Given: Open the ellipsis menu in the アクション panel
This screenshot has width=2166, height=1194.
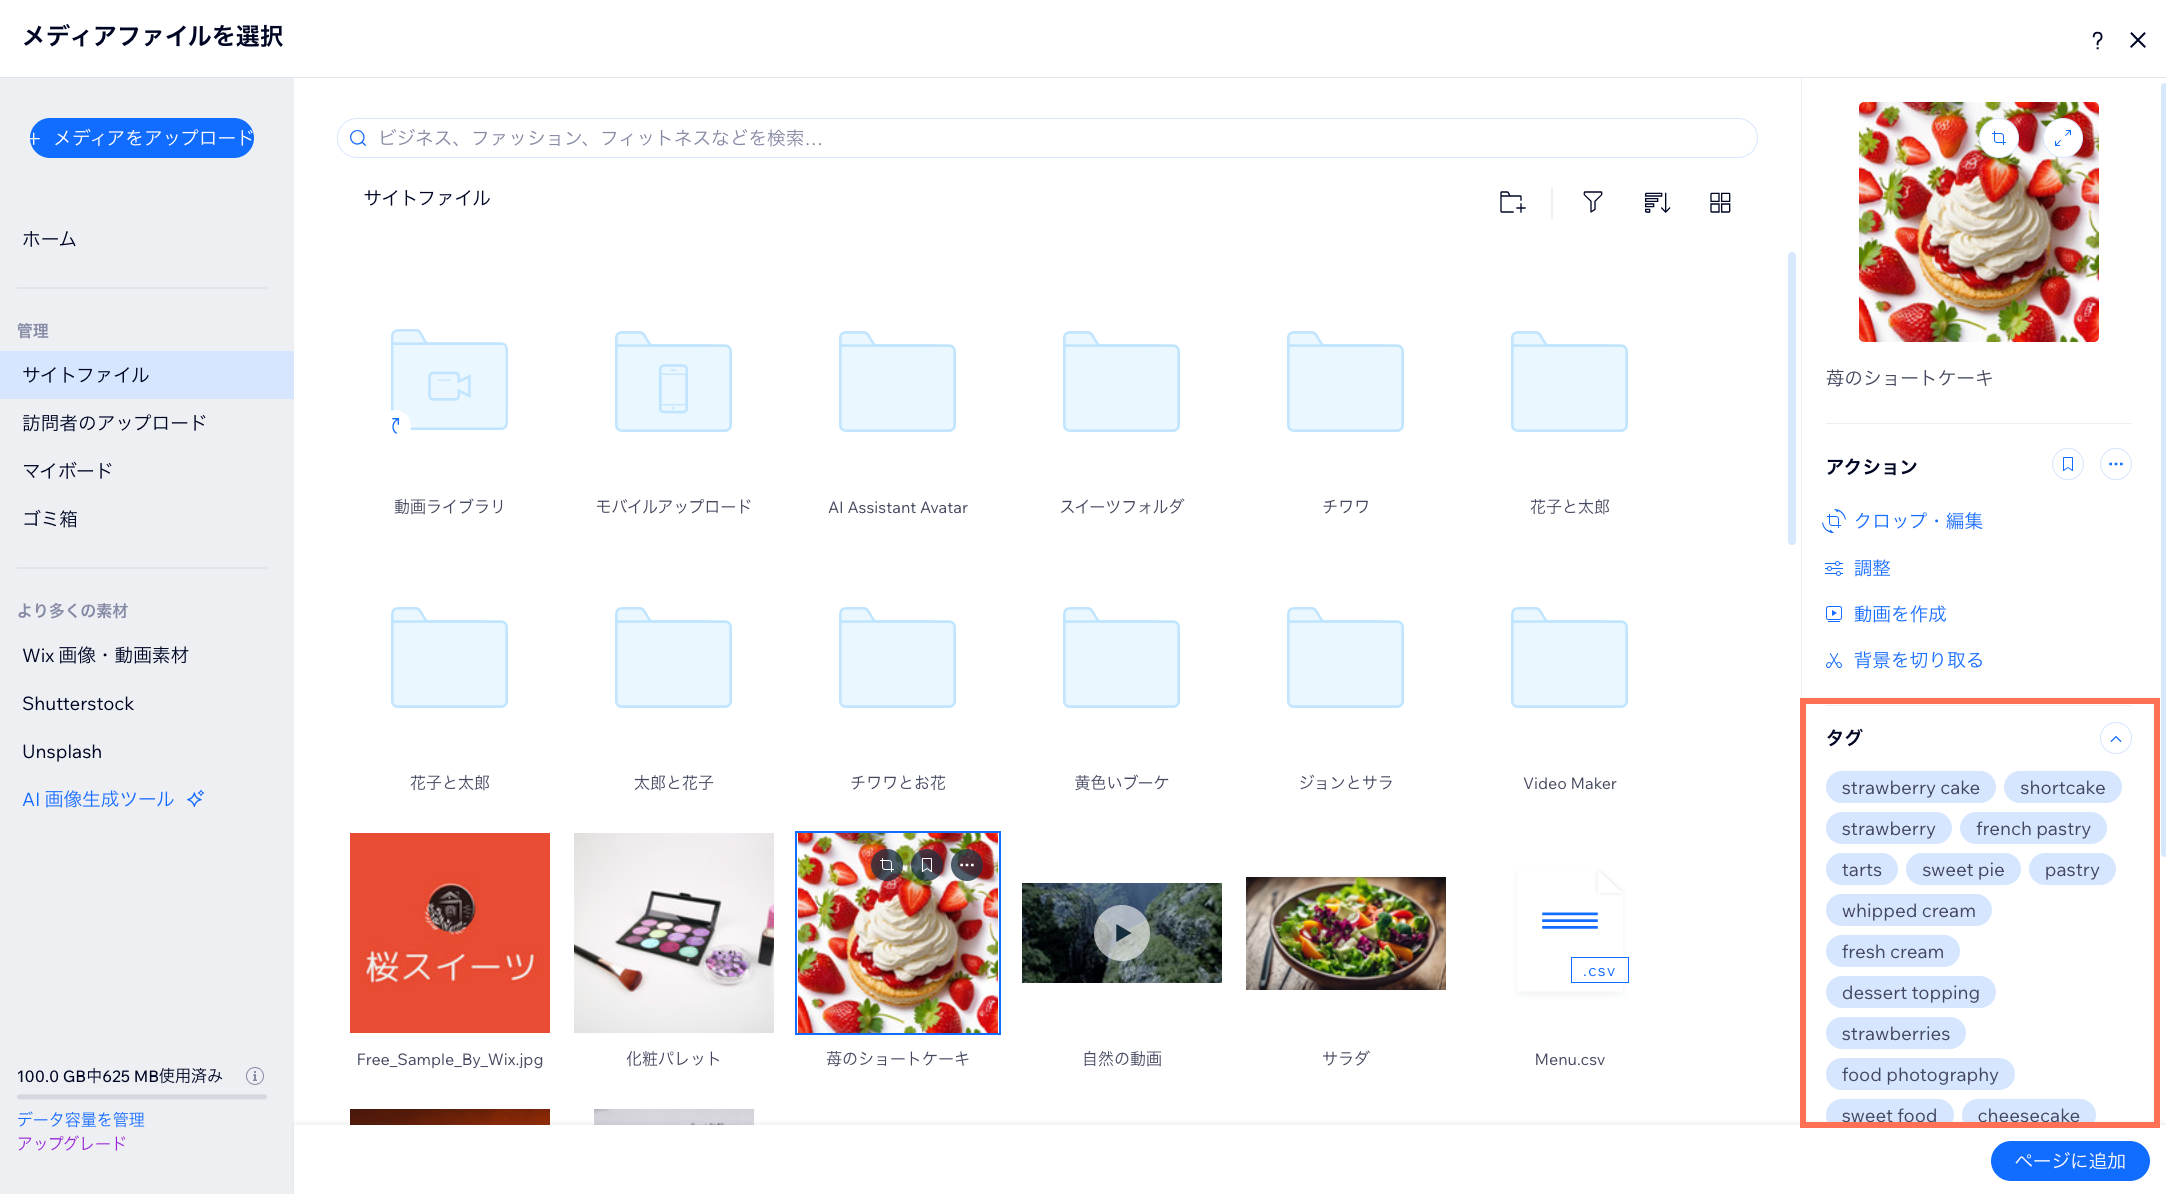Looking at the screenshot, I should (x=2117, y=463).
